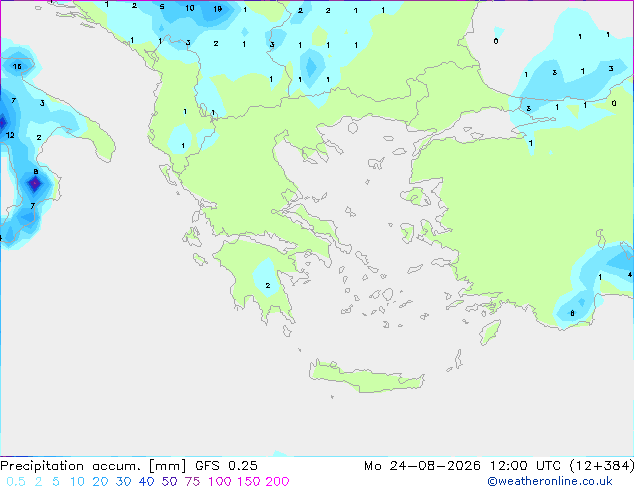Select the 200 legend color value
The width and height of the screenshot is (634, 490).
[277, 482]
